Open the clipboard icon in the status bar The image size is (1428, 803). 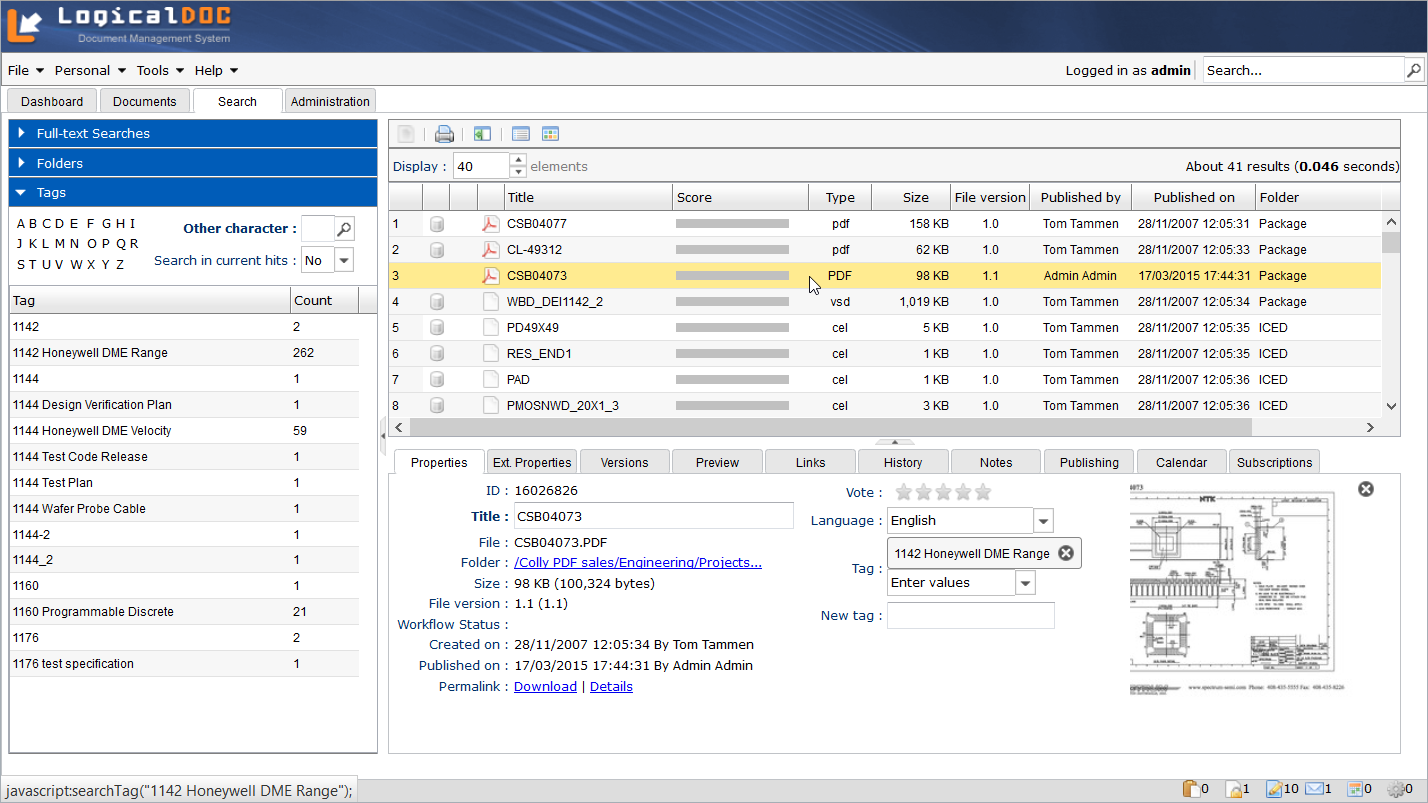coord(1190,789)
